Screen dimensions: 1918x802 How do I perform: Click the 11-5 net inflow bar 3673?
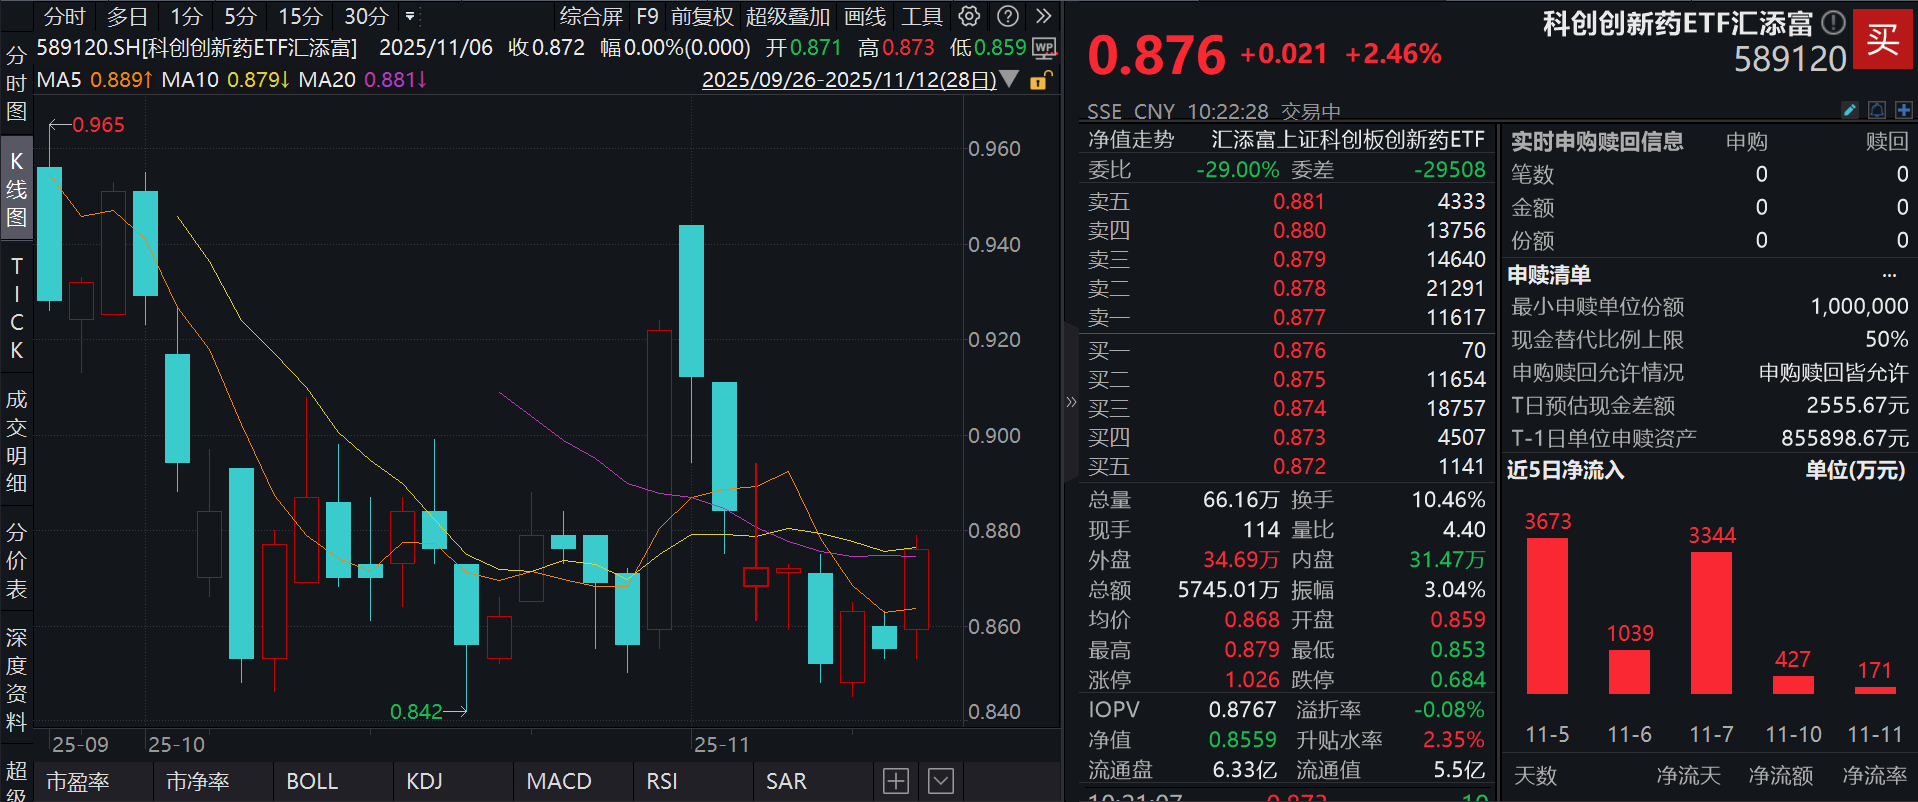click(x=1547, y=616)
